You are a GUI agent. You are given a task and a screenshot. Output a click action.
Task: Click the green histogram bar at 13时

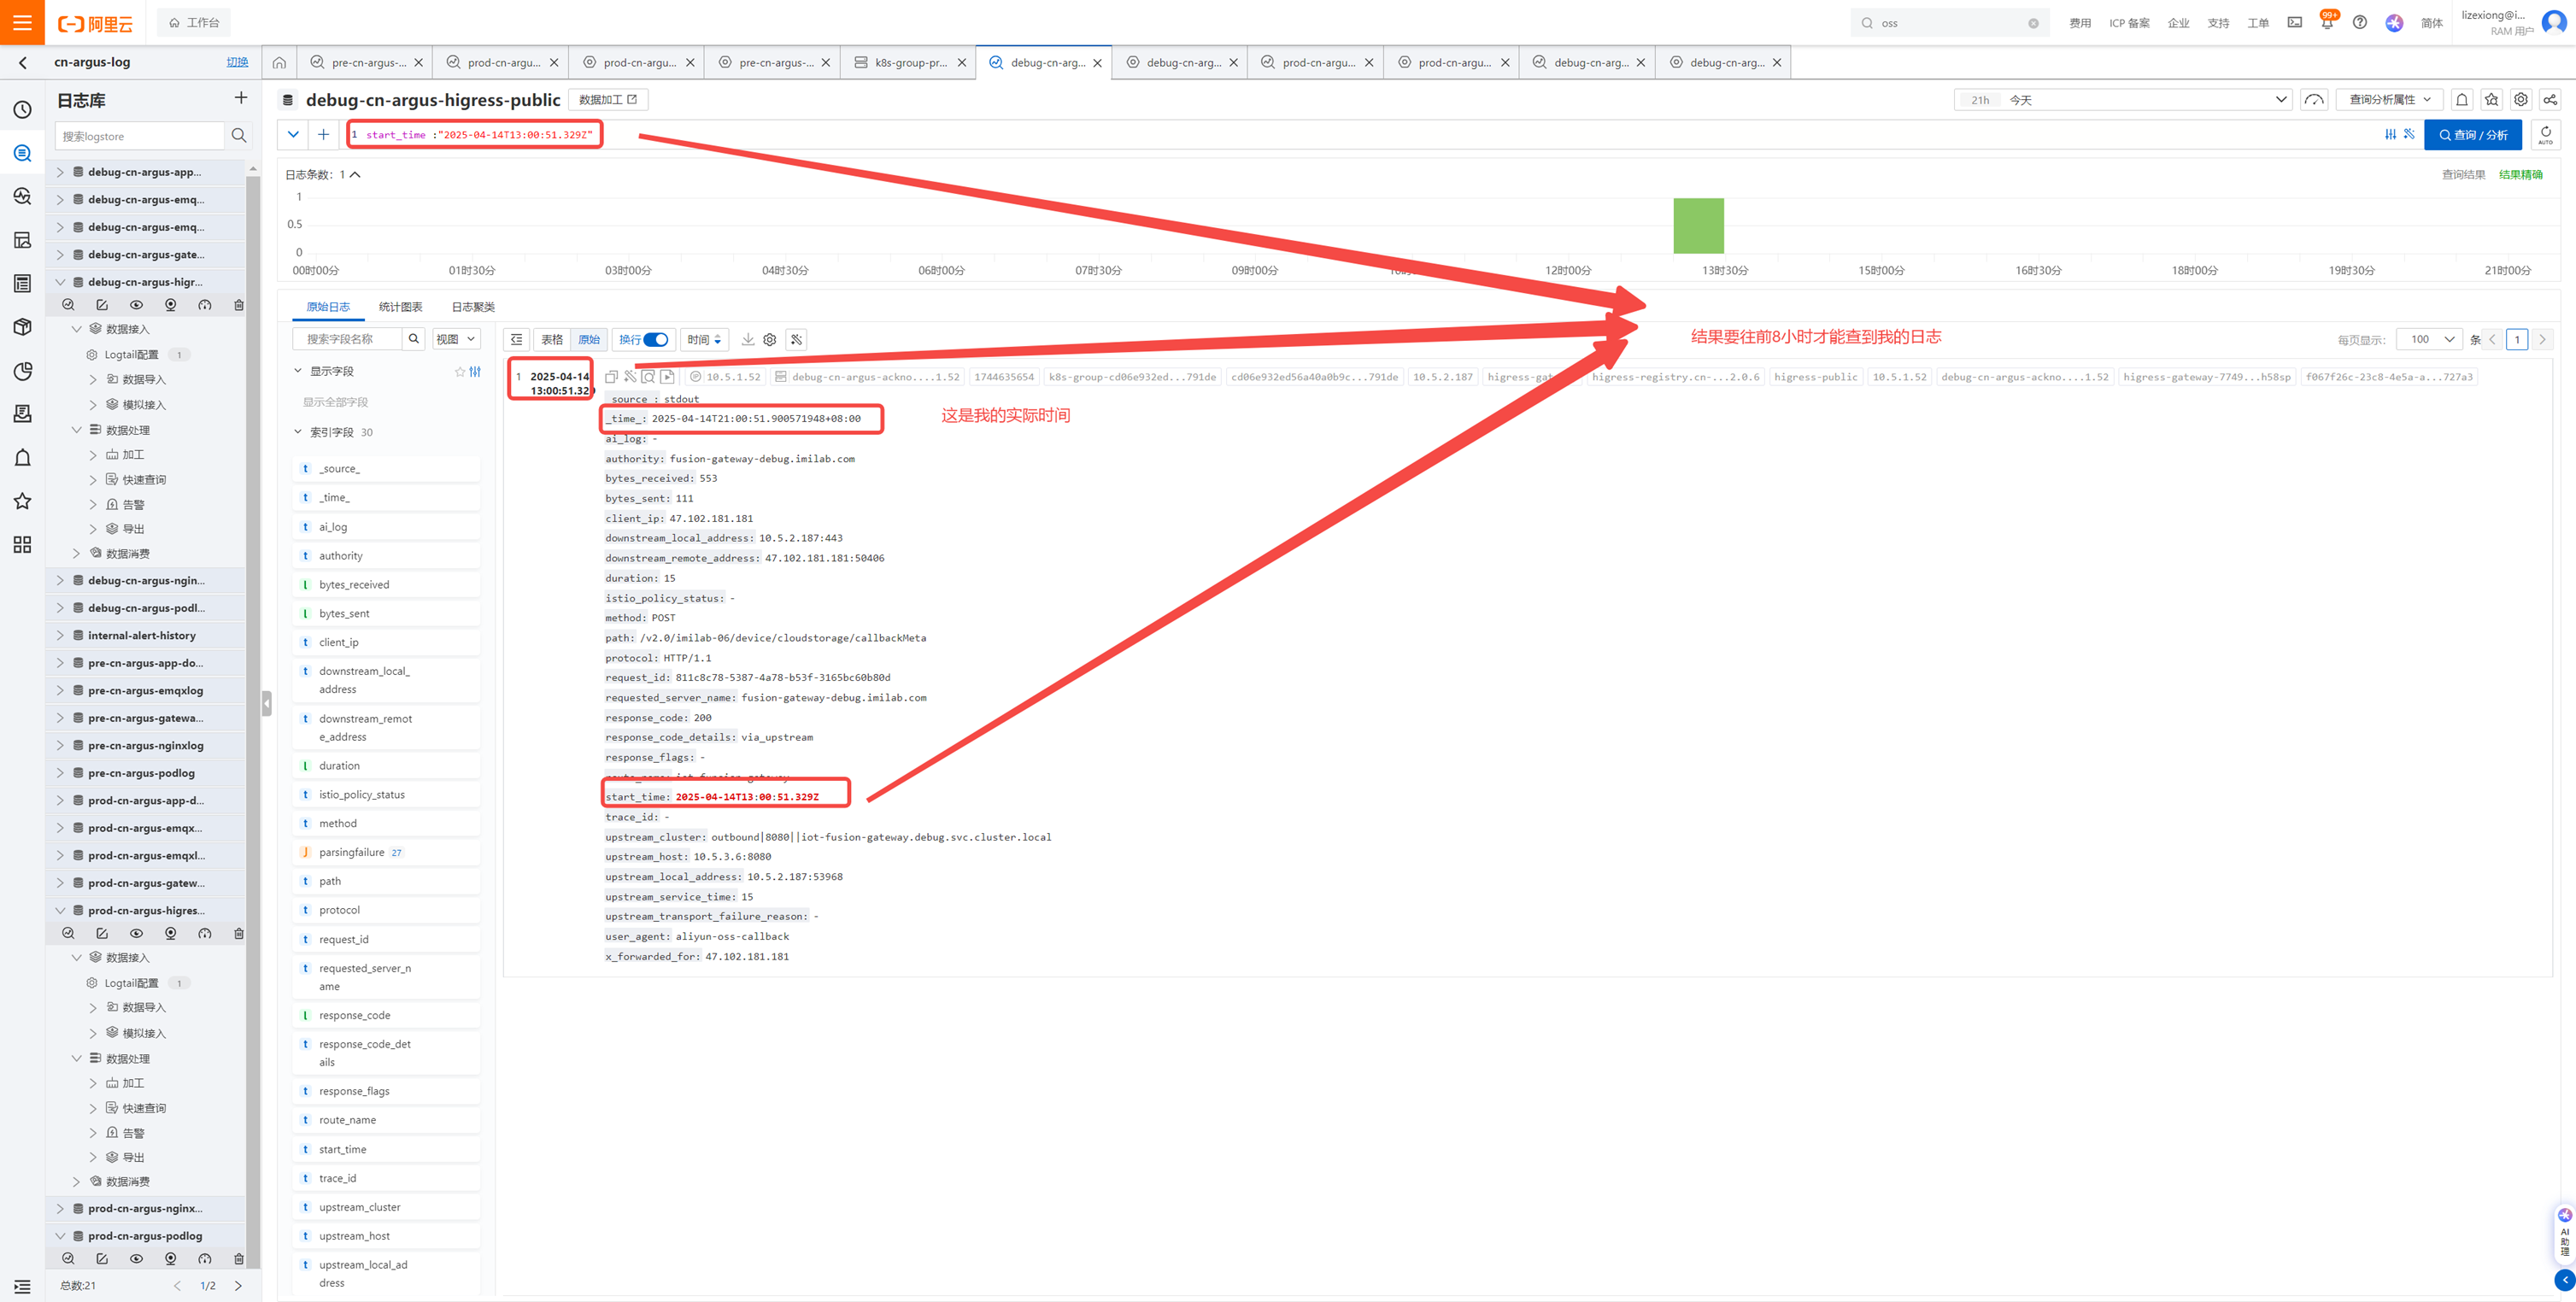coord(1698,226)
